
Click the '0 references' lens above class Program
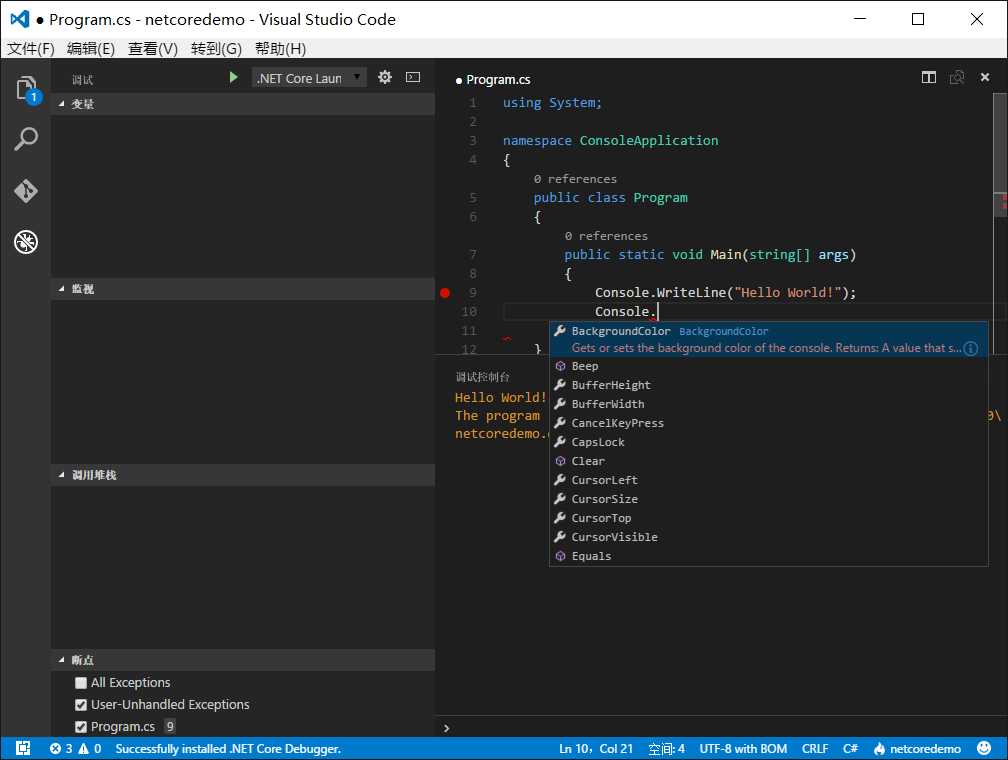click(x=575, y=179)
